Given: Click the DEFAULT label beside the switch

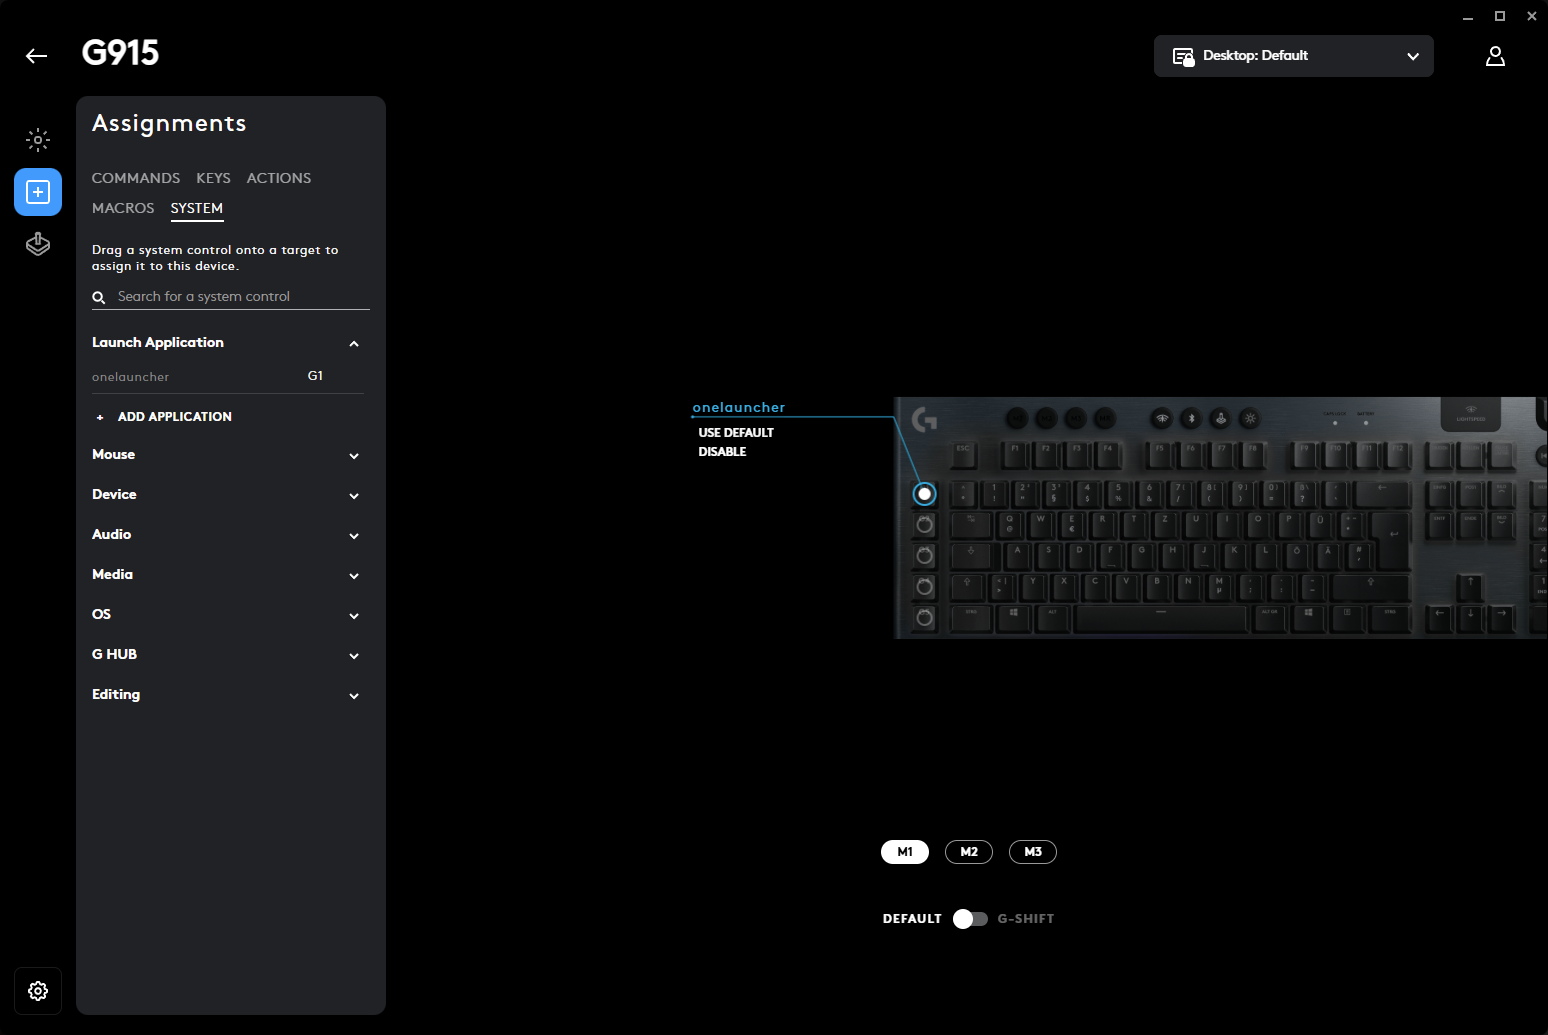Looking at the screenshot, I should point(912,919).
